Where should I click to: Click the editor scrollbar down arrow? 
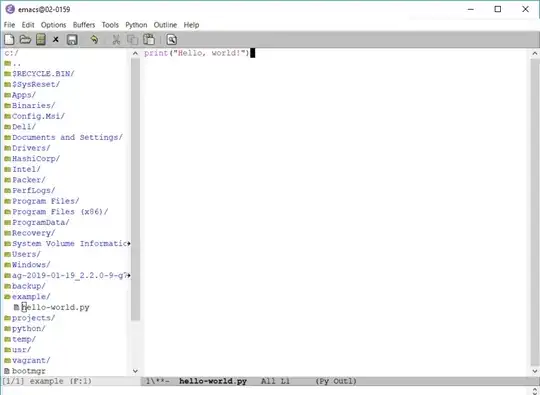[x=535, y=371]
